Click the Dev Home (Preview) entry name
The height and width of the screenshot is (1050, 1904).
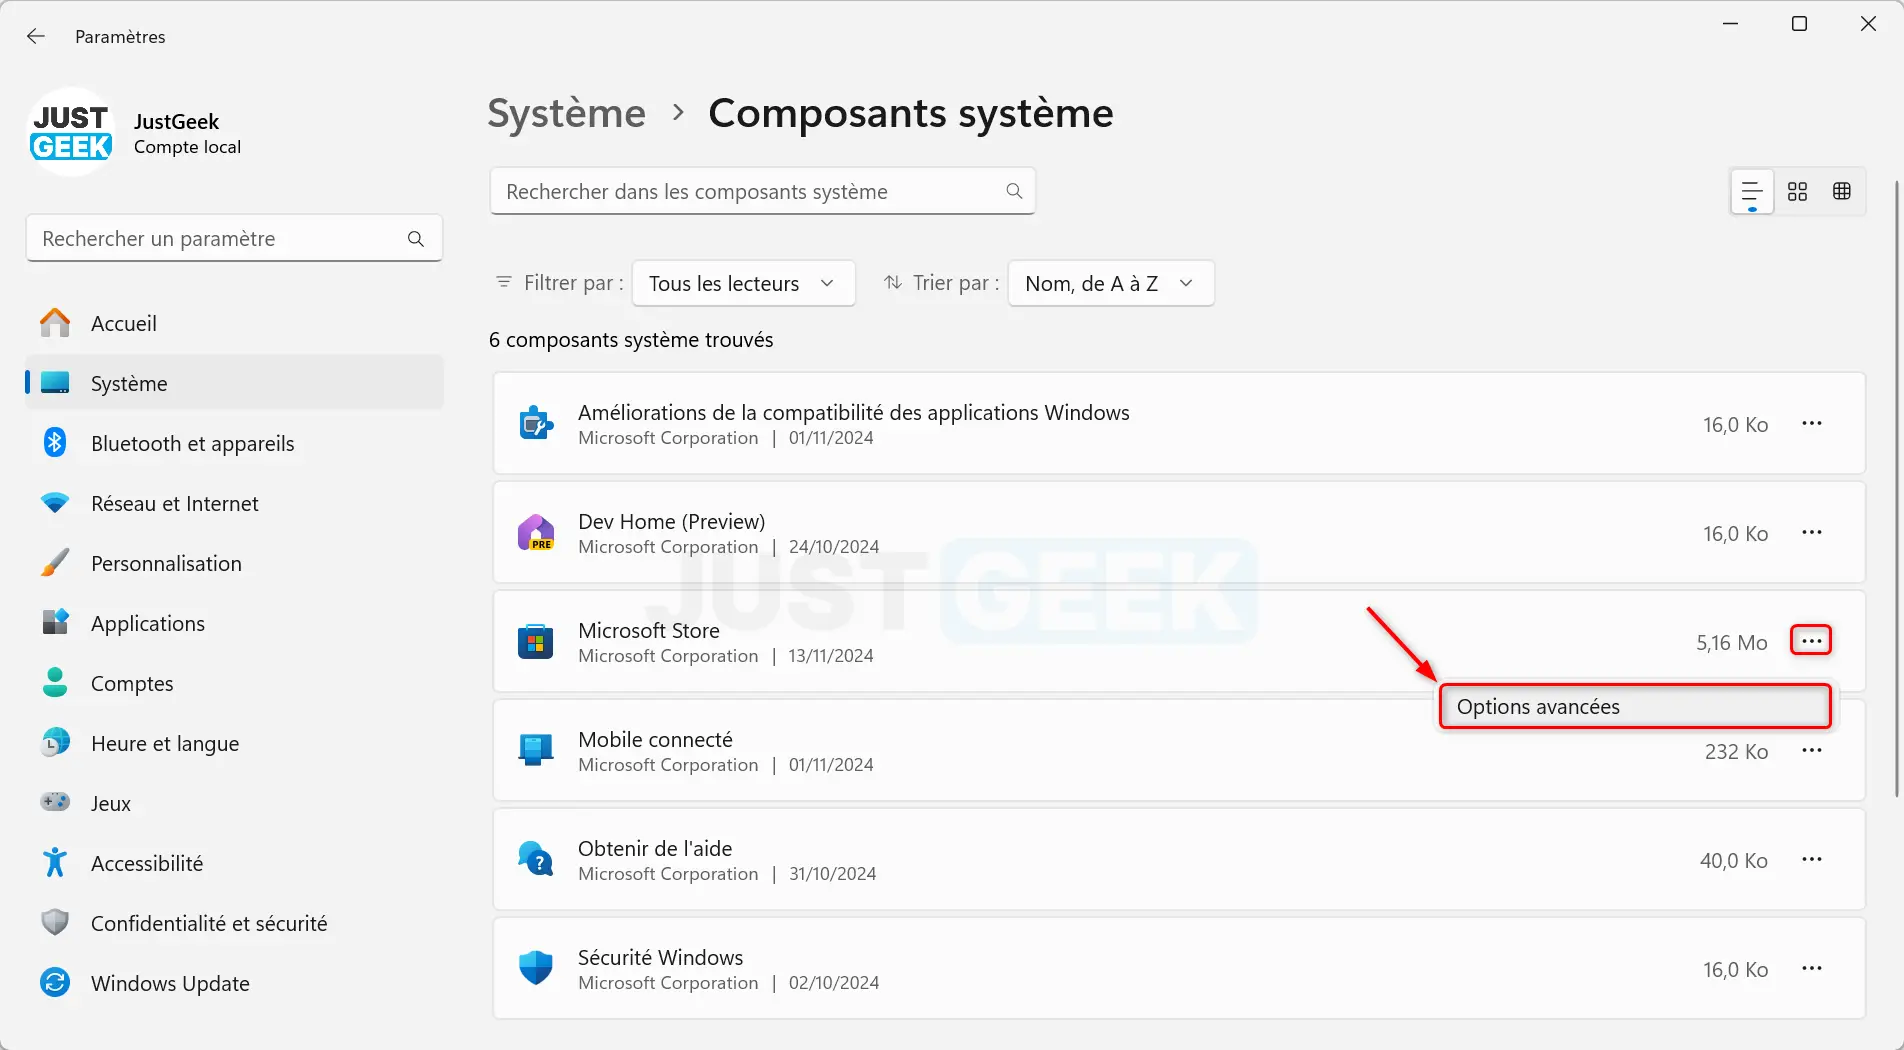coord(672,522)
